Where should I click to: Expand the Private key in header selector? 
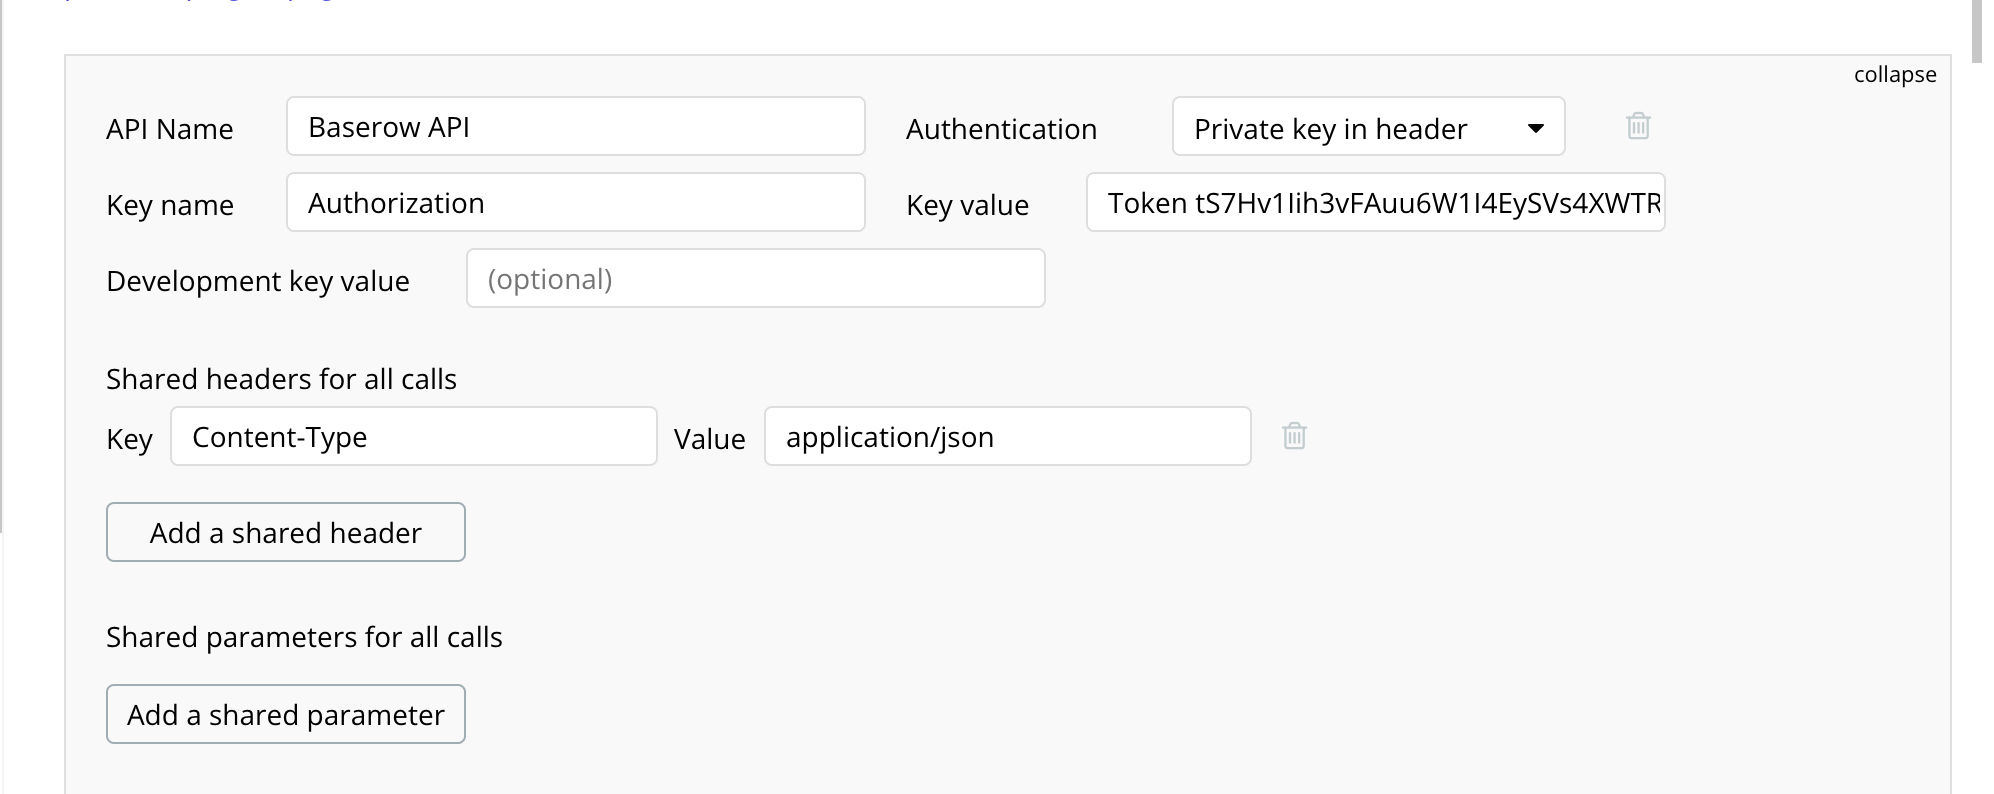pyautogui.click(x=1368, y=127)
